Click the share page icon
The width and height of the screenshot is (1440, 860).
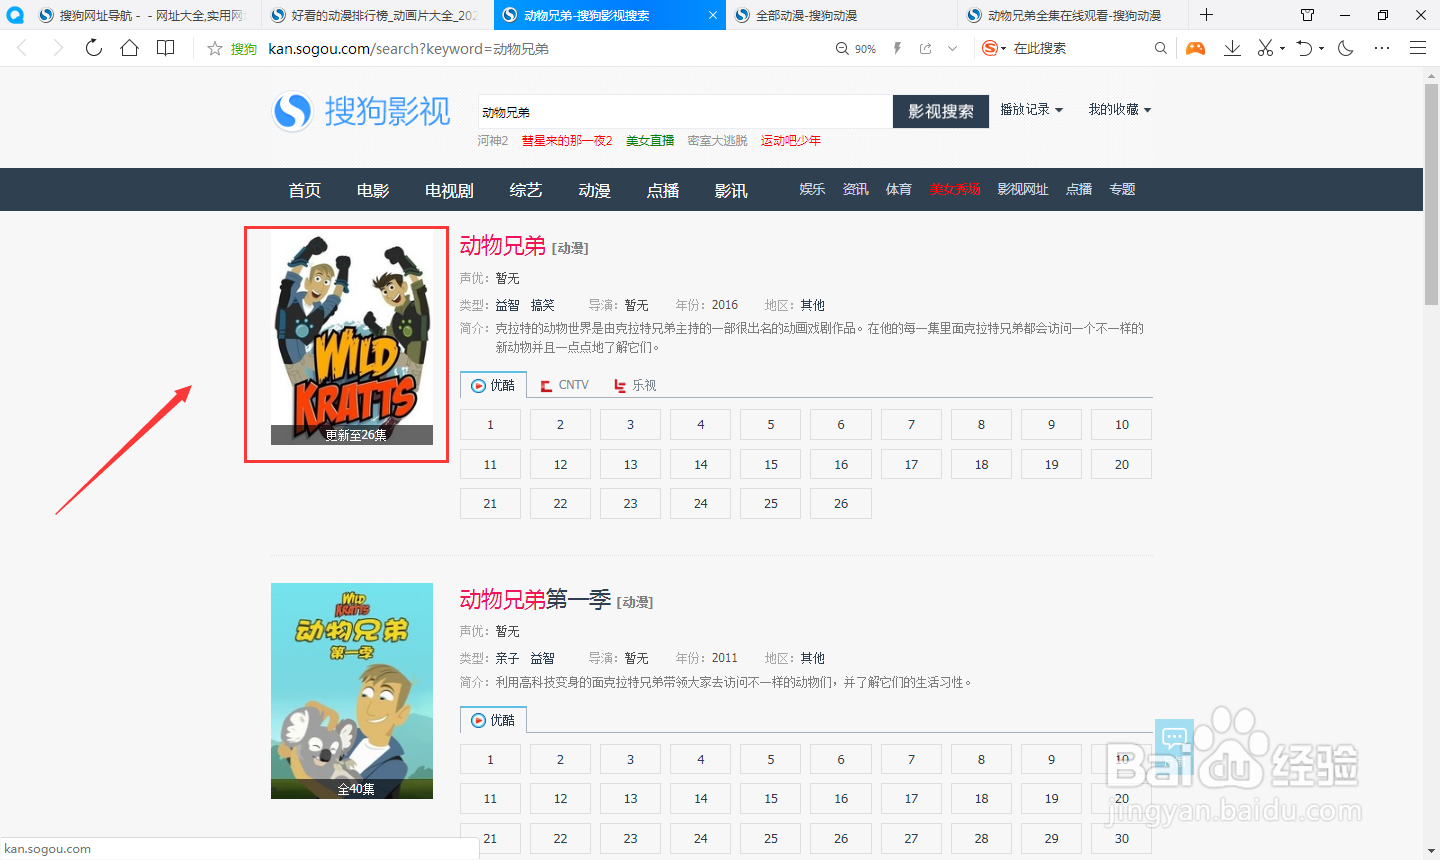click(926, 48)
